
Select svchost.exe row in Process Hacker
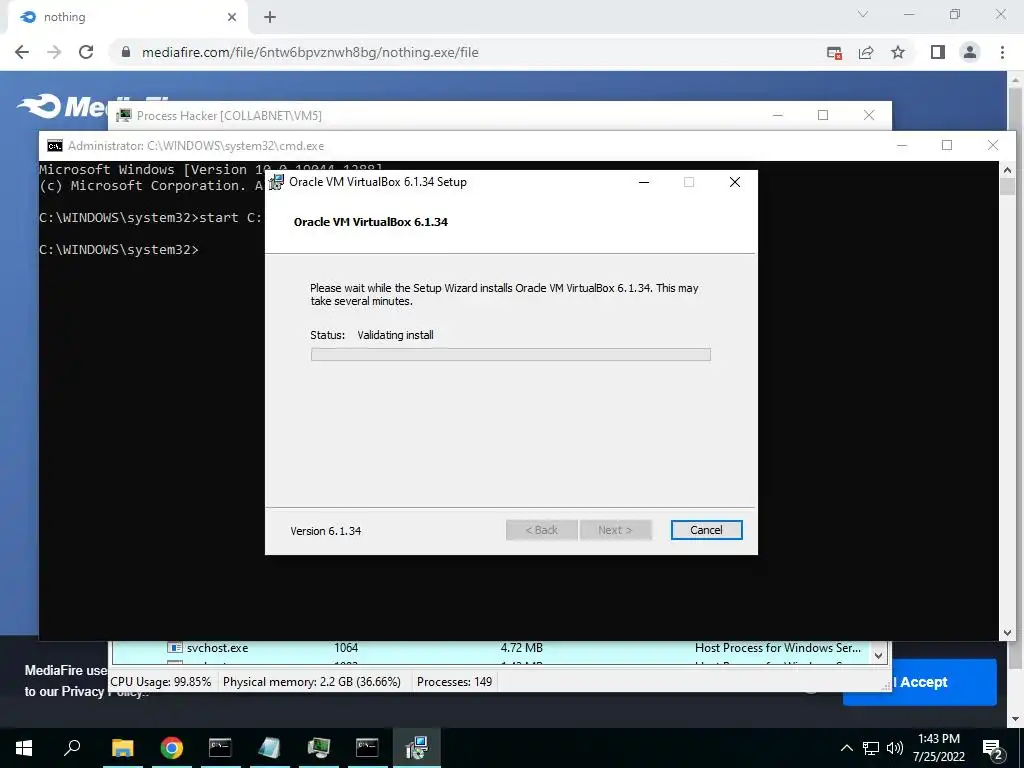(x=491, y=648)
